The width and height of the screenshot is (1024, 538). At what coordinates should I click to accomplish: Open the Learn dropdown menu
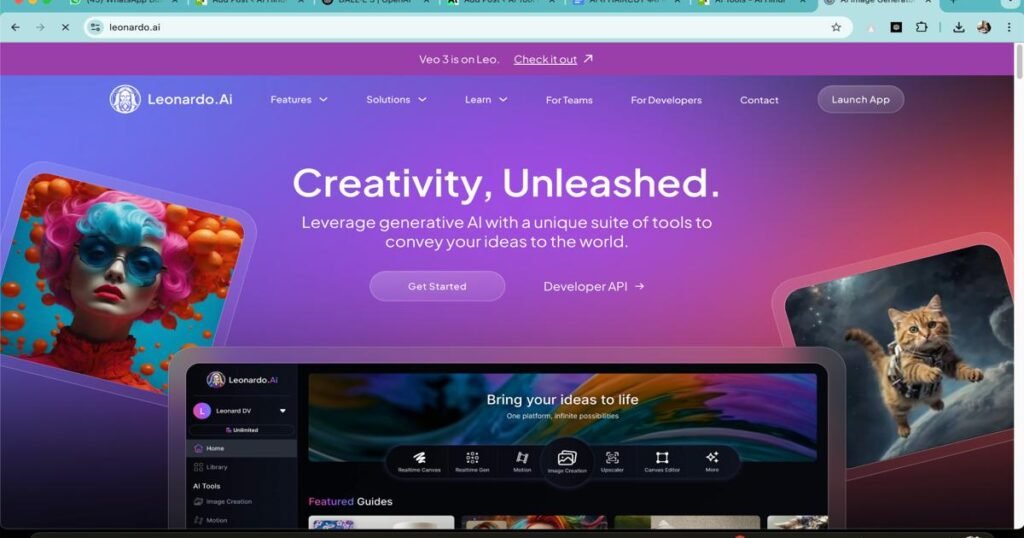(x=486, y=100)
